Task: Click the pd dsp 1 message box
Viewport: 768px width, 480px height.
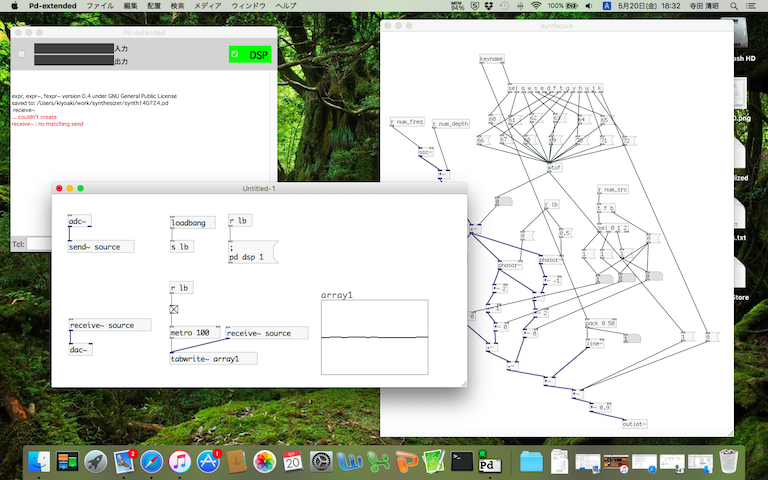Action: tap(253, 252)
